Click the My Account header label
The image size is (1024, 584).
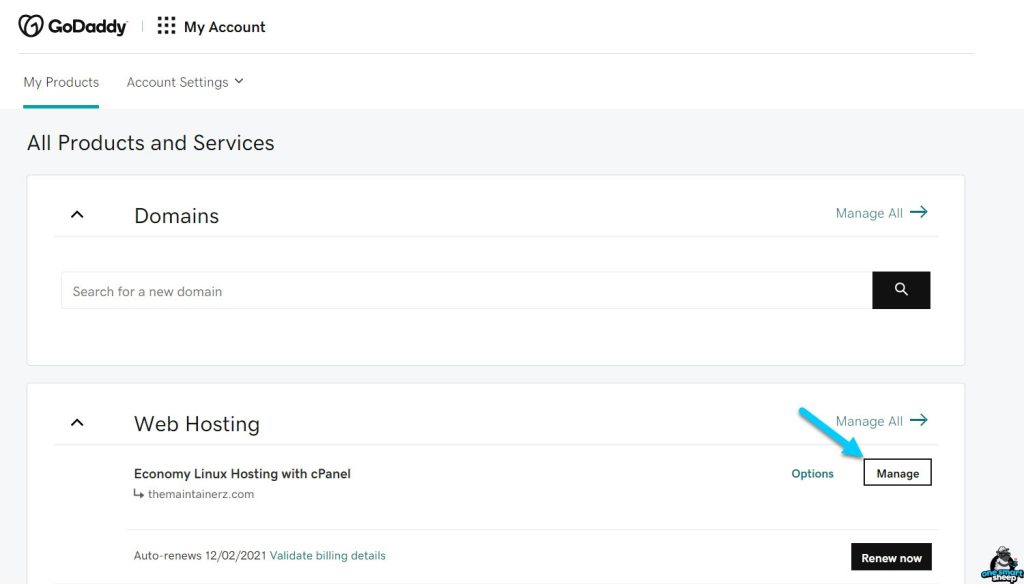(224, 27)
